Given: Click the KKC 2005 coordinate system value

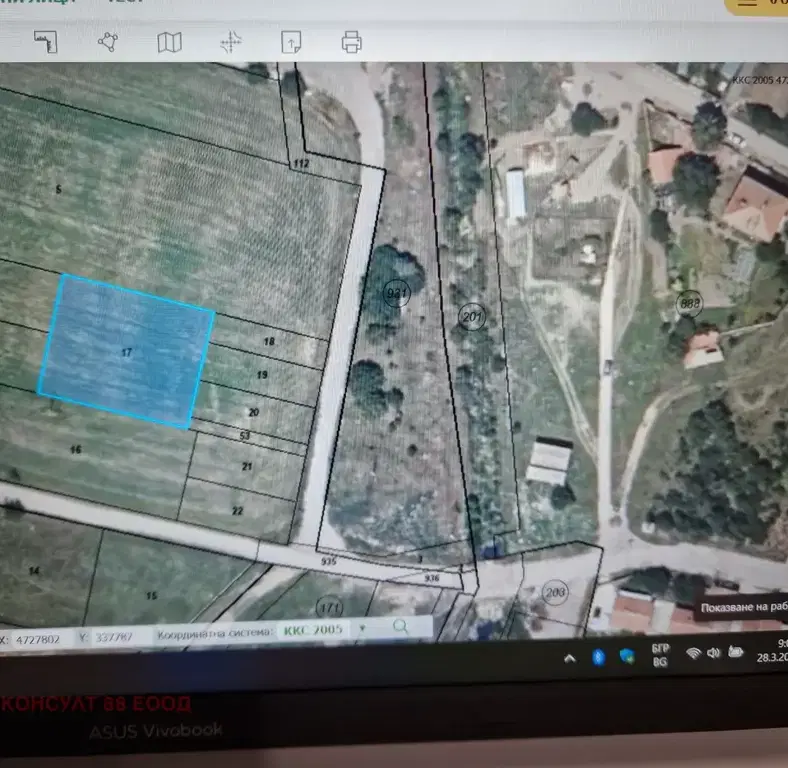Looking at the screenshot, I should pyautogui.click(x=313, y=630).
